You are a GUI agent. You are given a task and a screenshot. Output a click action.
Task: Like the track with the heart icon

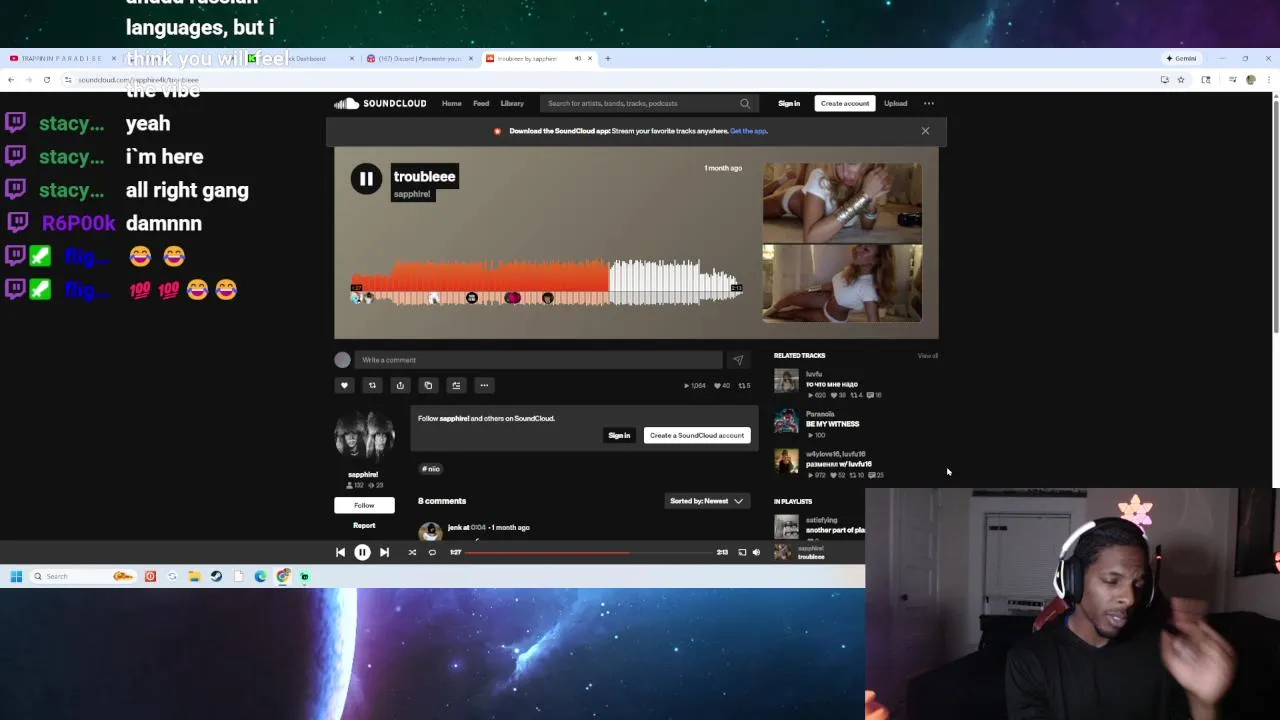pos(344,386)
